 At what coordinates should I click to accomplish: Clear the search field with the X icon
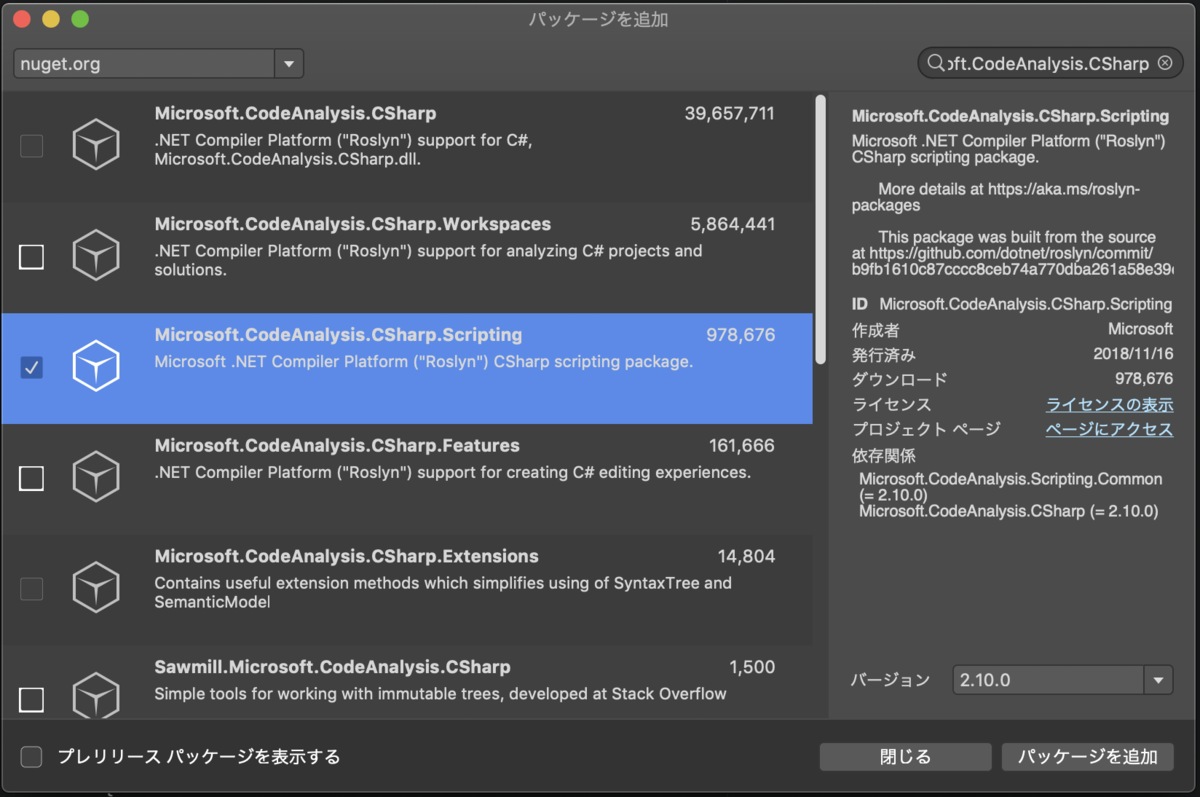pyautogui.click(x=1165, y=63)
